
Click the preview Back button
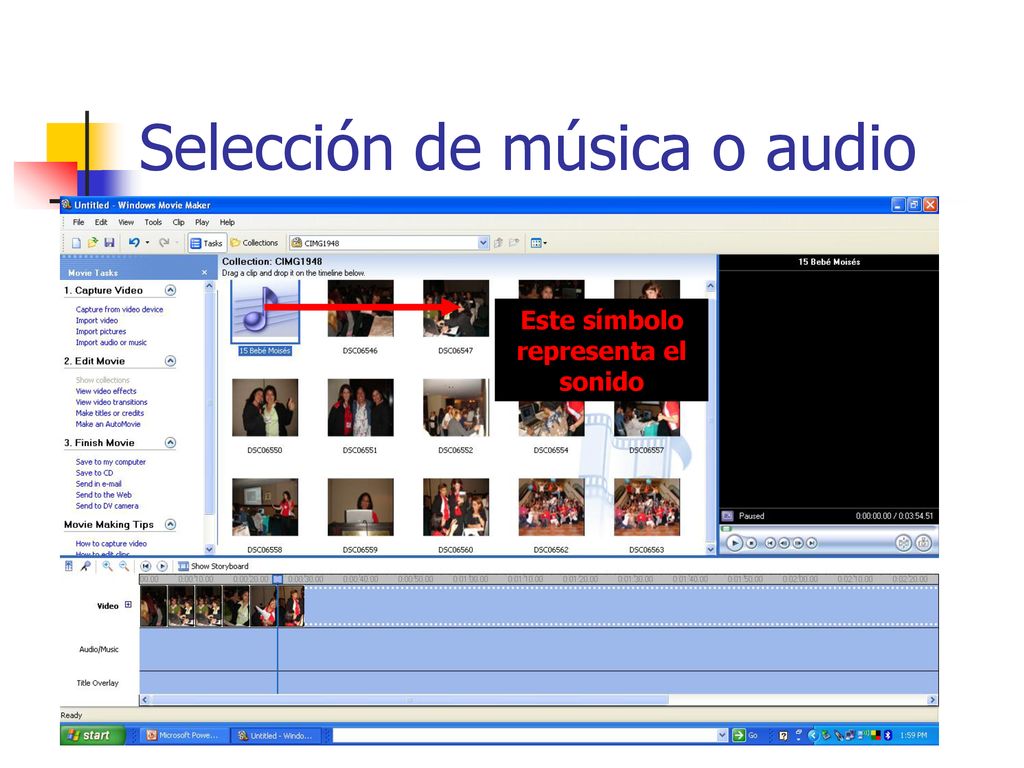tap(770, 543)
